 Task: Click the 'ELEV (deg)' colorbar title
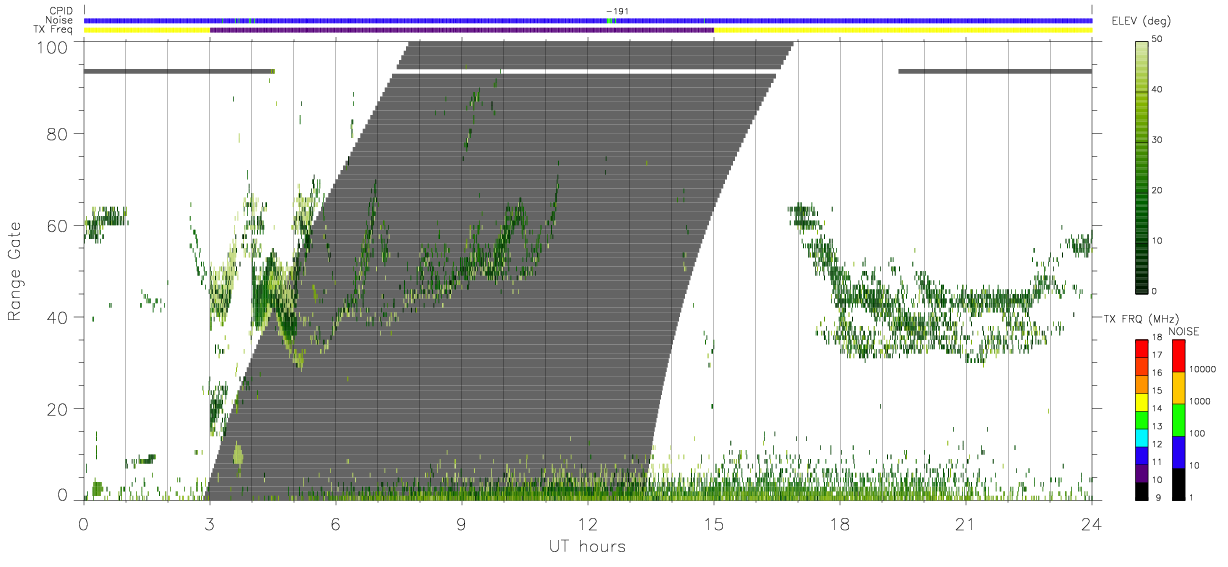(x=1141, y=21)
